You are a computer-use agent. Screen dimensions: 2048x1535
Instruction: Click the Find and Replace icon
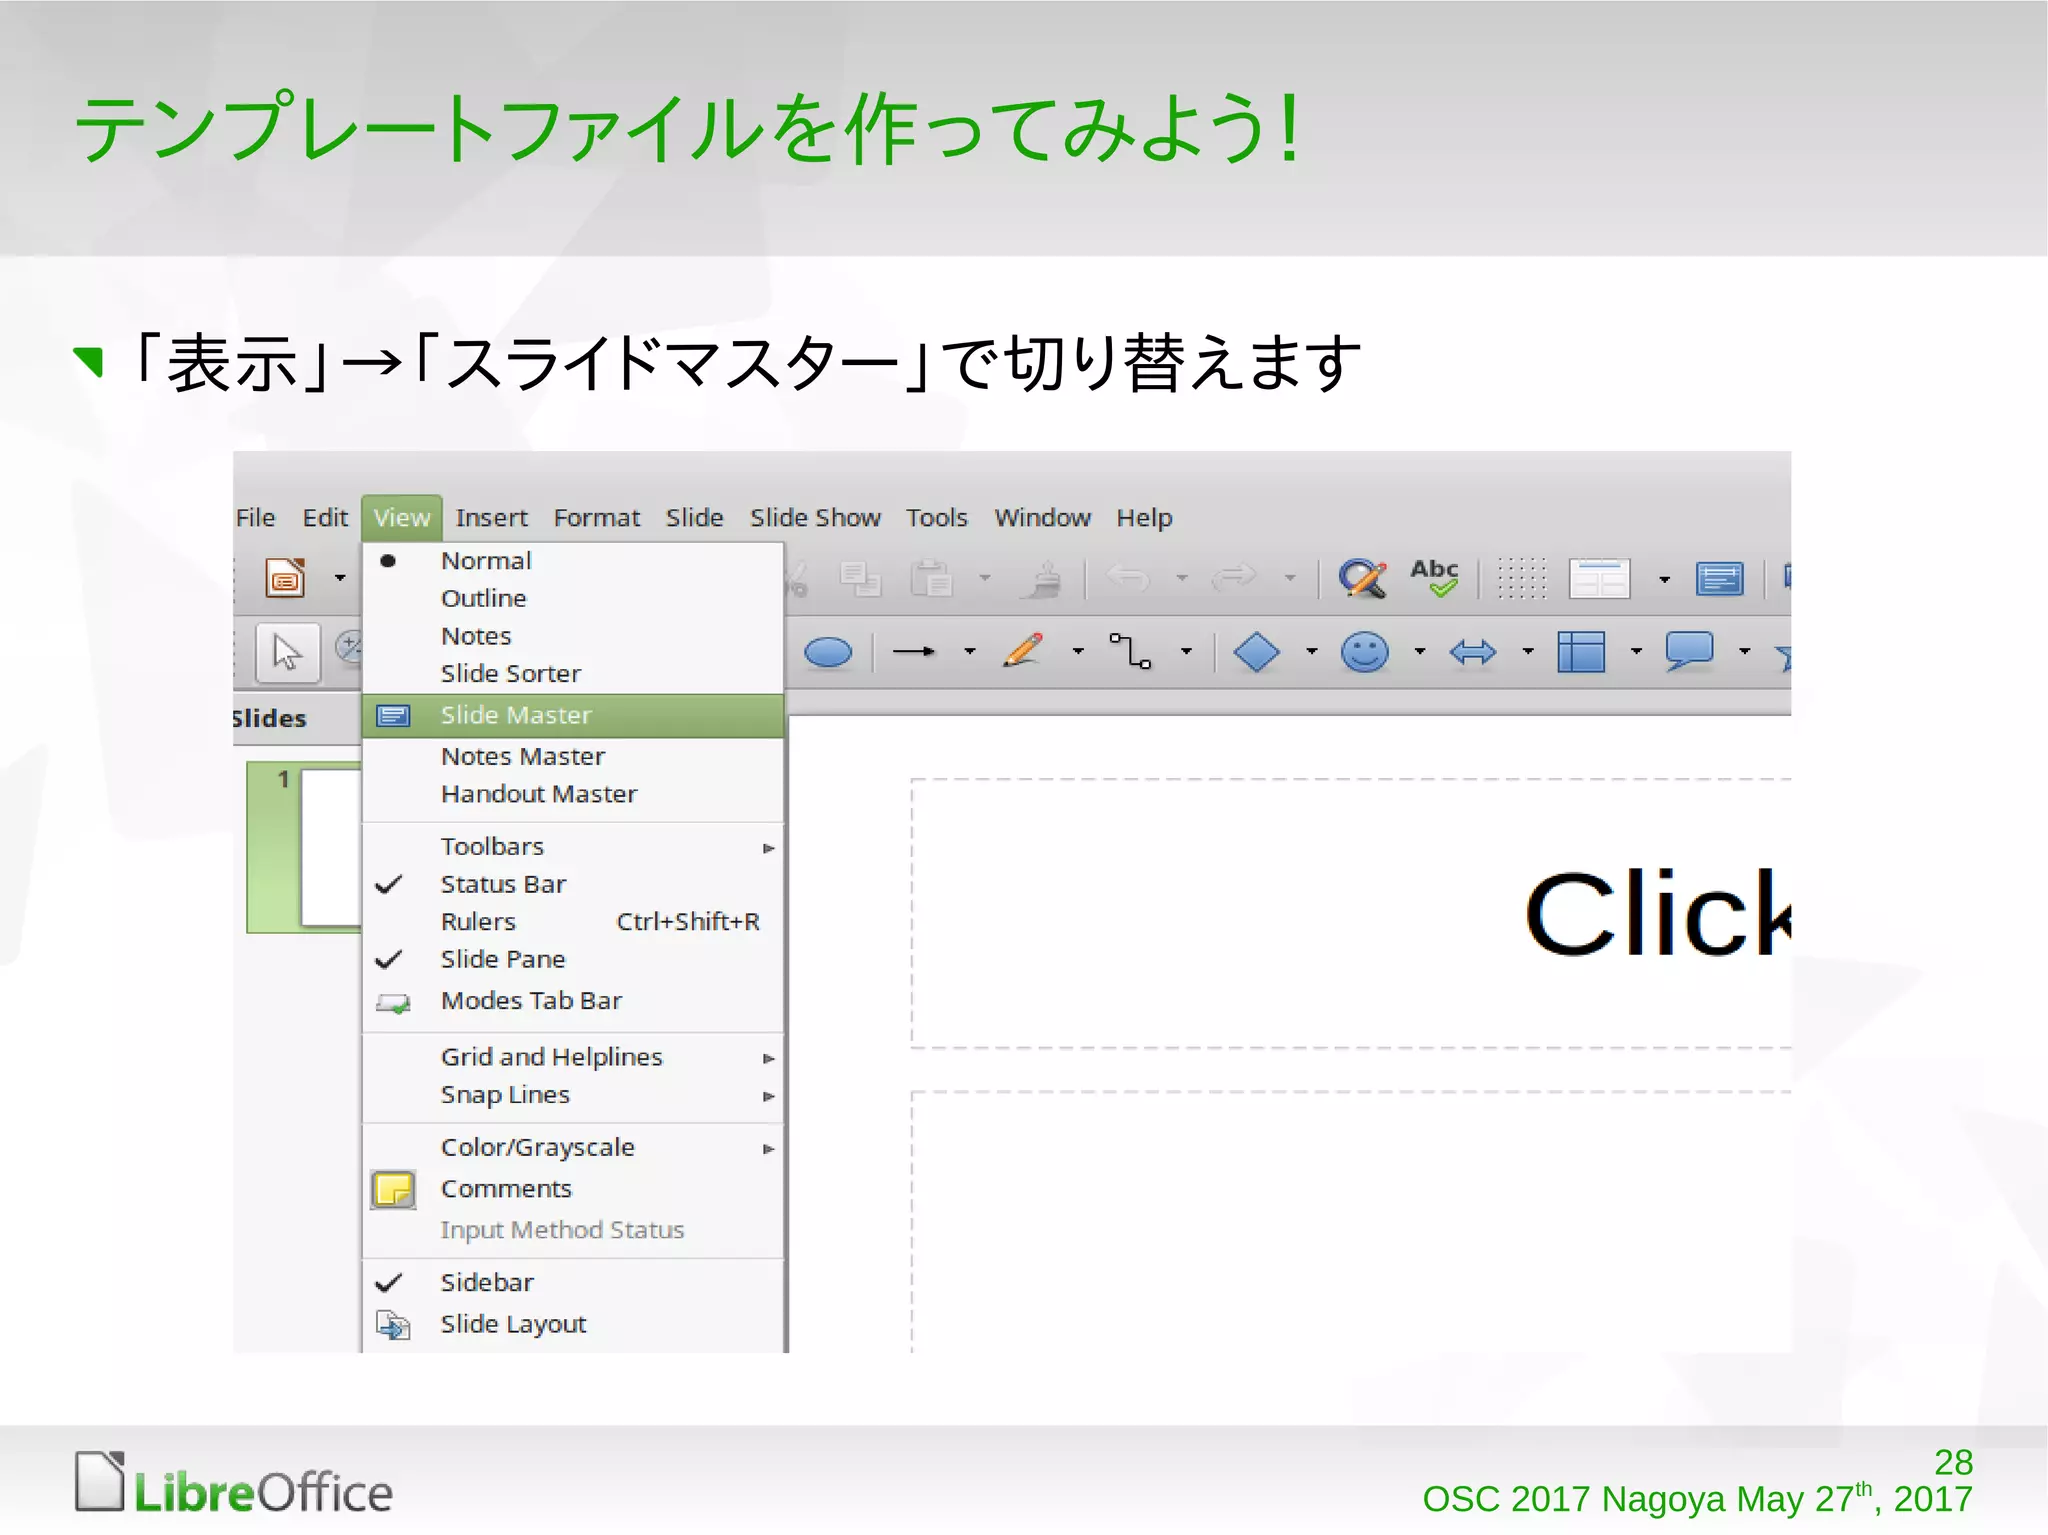[x=1362, y=578]
